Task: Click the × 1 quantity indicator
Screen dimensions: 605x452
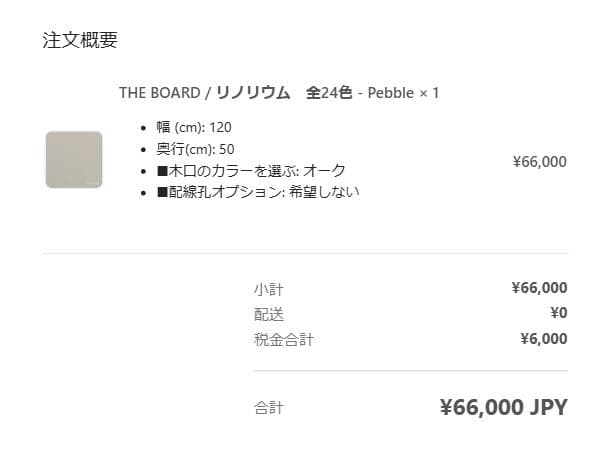Action: (429, 93)
